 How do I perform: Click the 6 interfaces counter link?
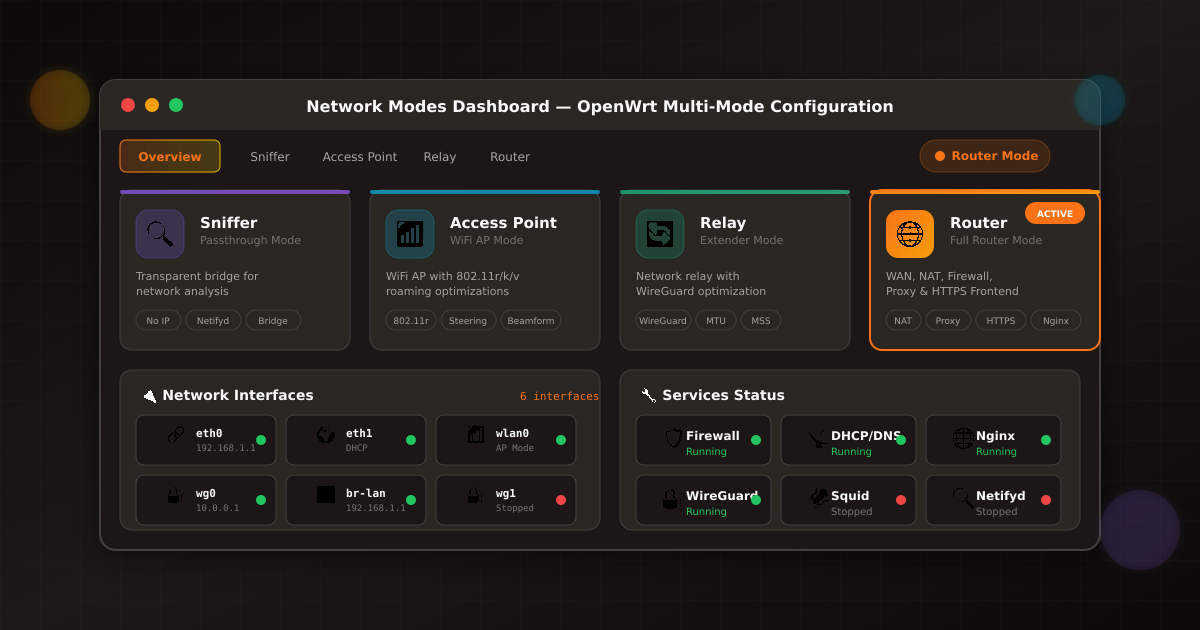point(559,396)
